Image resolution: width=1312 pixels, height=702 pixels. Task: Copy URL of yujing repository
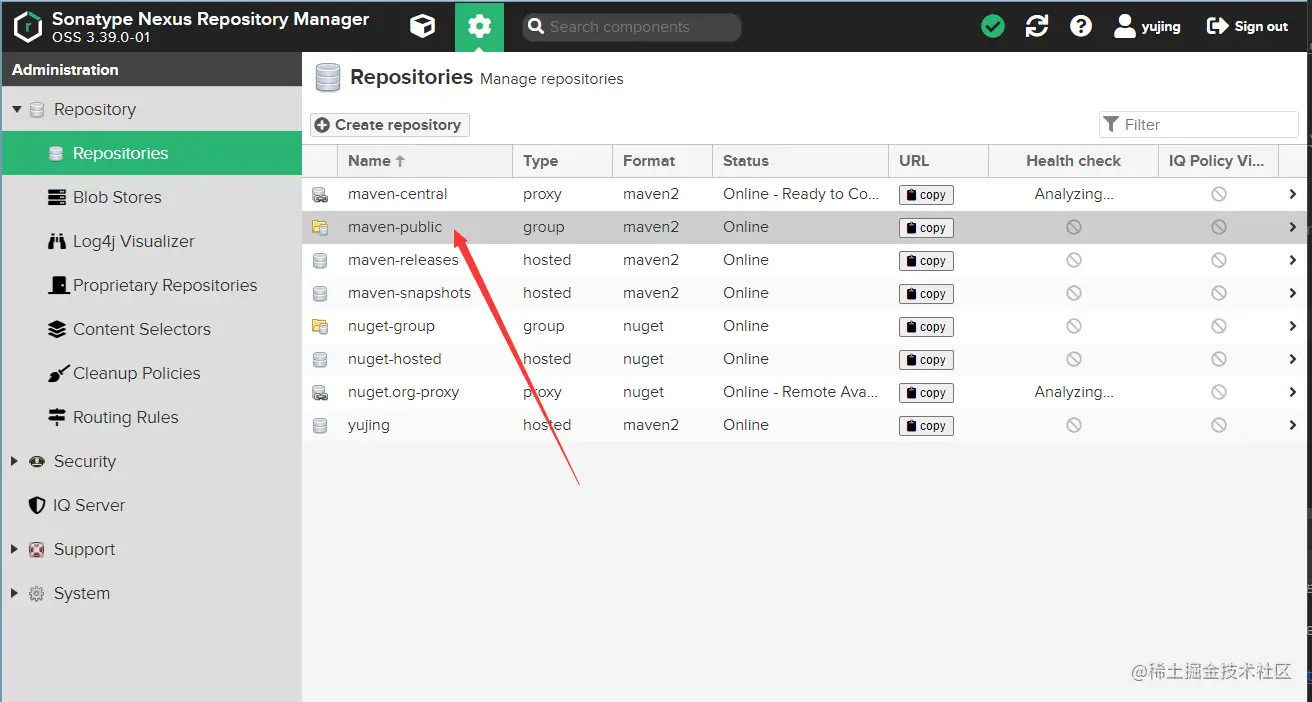point(926,426)
